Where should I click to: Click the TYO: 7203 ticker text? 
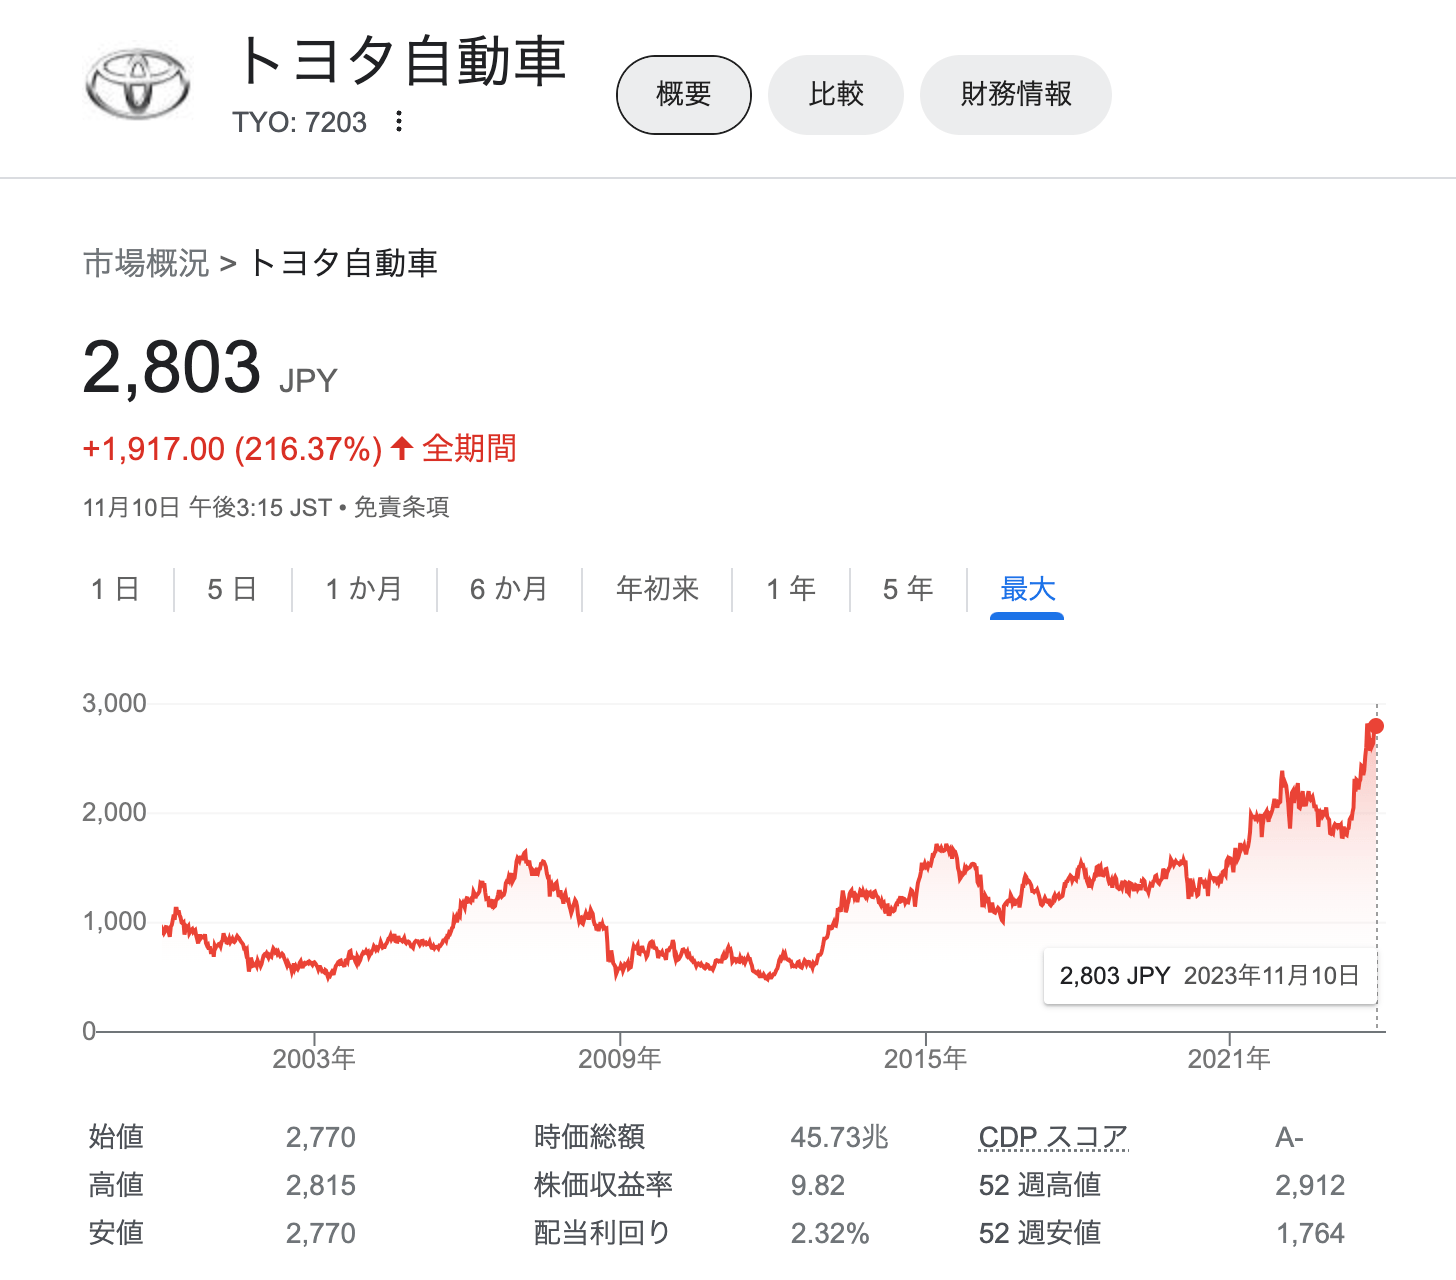(299, 122)
